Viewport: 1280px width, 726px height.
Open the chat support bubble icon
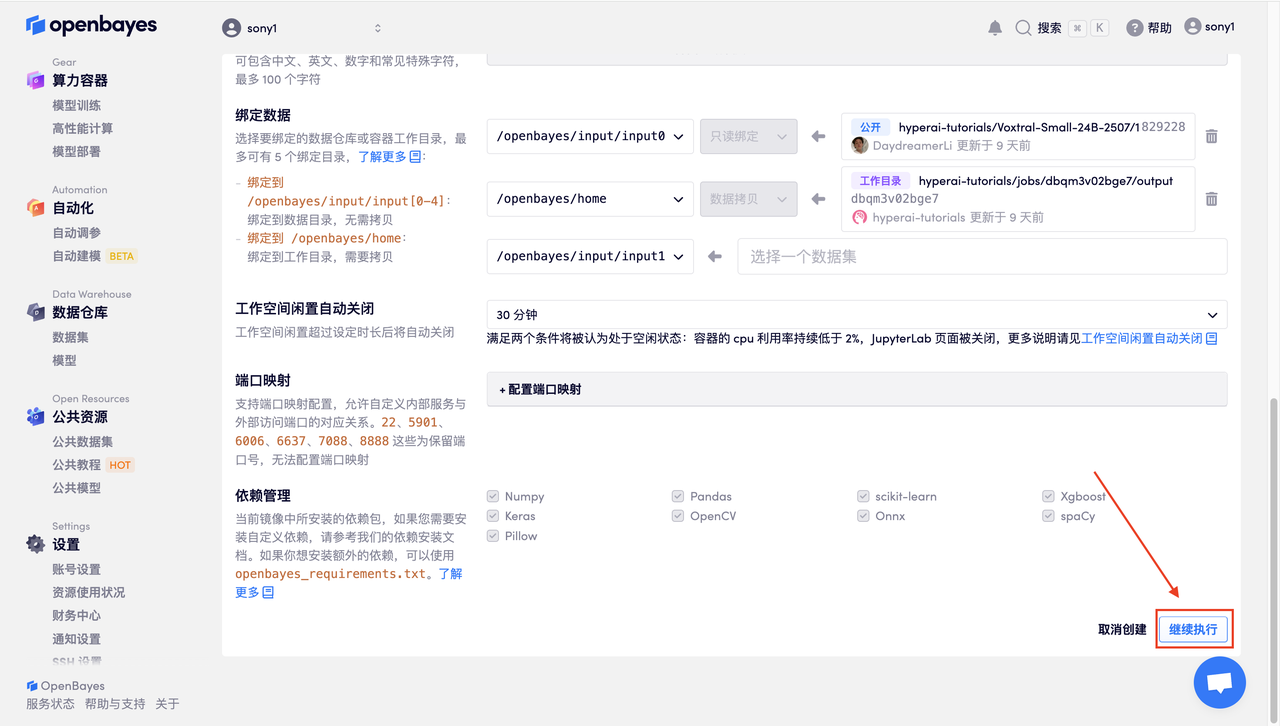1219,681
